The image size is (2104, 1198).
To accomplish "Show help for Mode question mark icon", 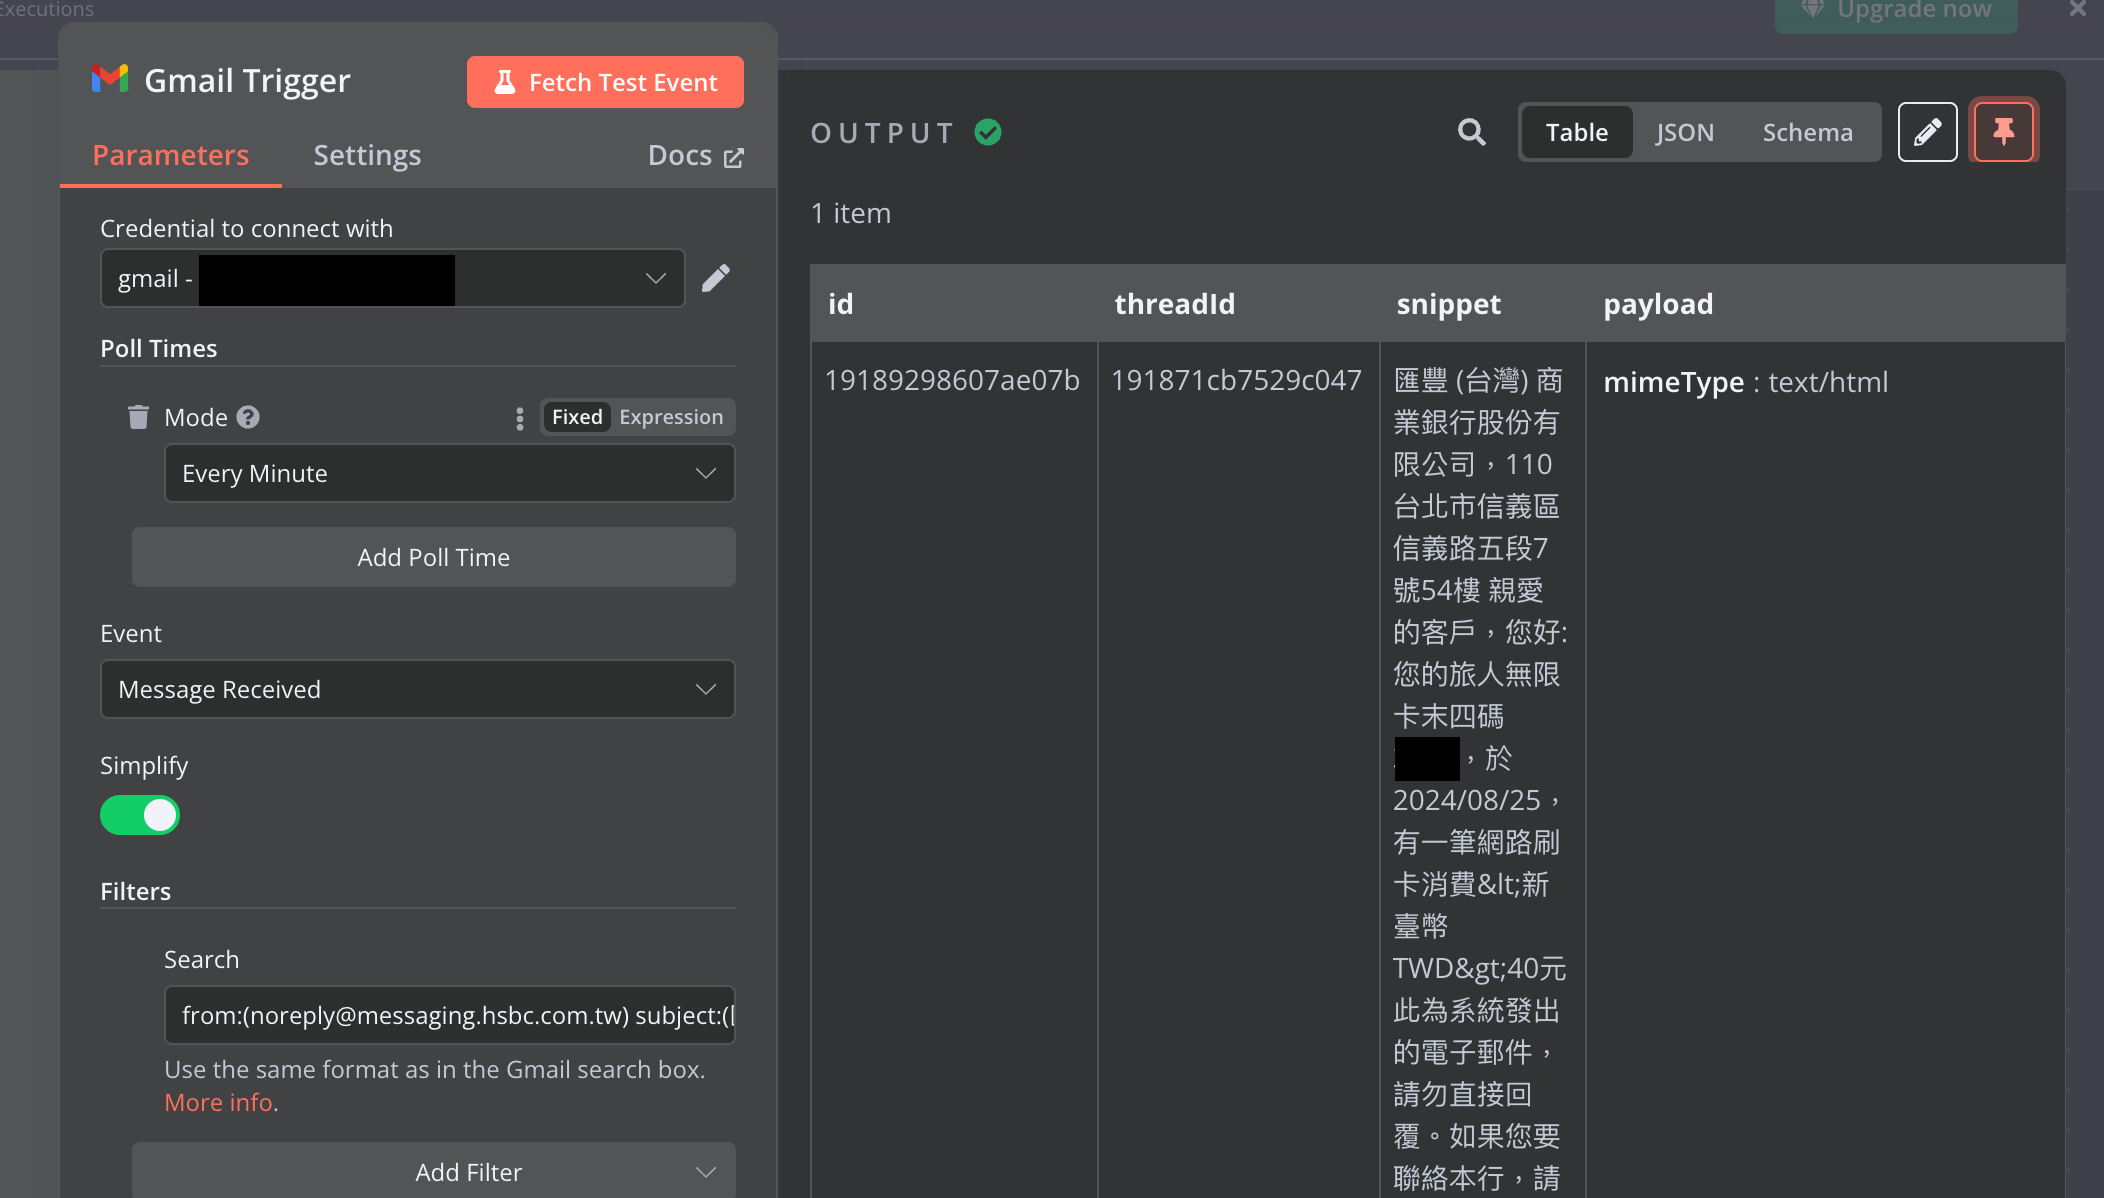I will (x=249, y=417).
